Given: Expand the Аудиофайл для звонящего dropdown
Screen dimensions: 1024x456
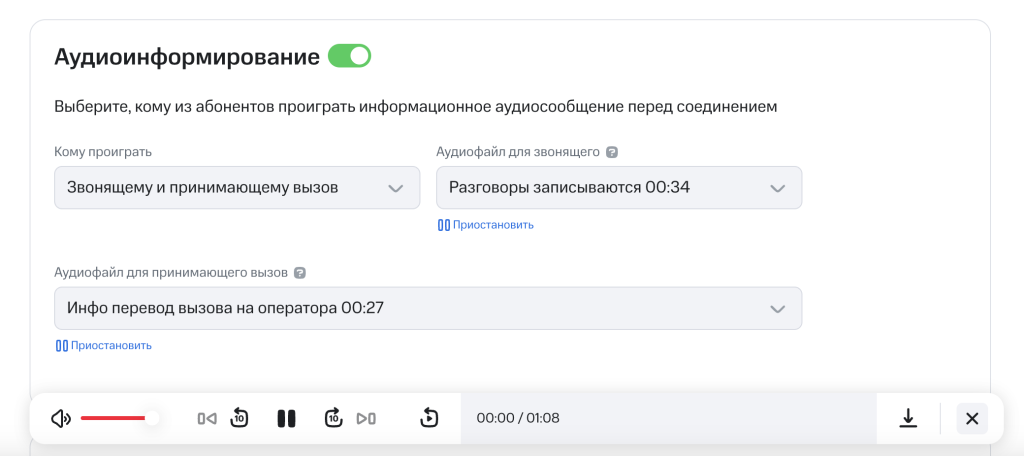Looking at the screenshot, I should tap(618, 188).
